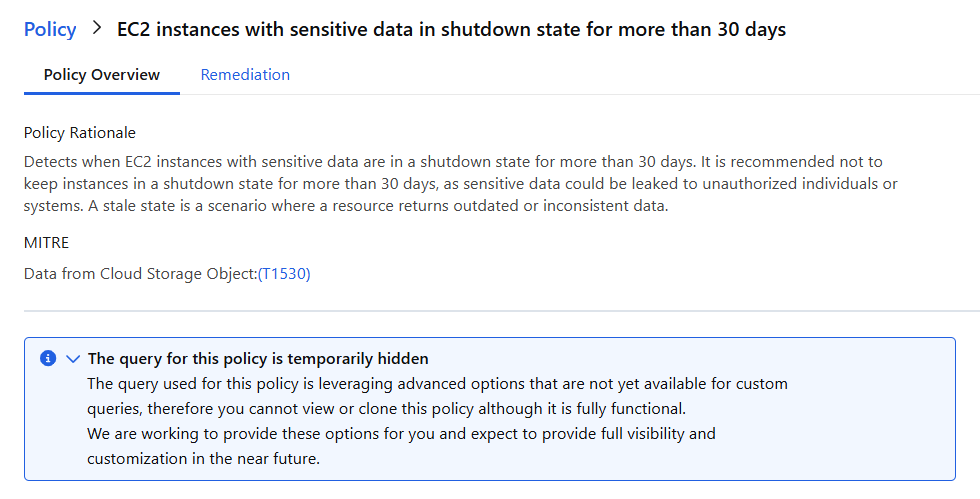Click the EC2 instances policy title
Image resolution: width=980 pixels, height=499 pixels.
tap(451, 29)
